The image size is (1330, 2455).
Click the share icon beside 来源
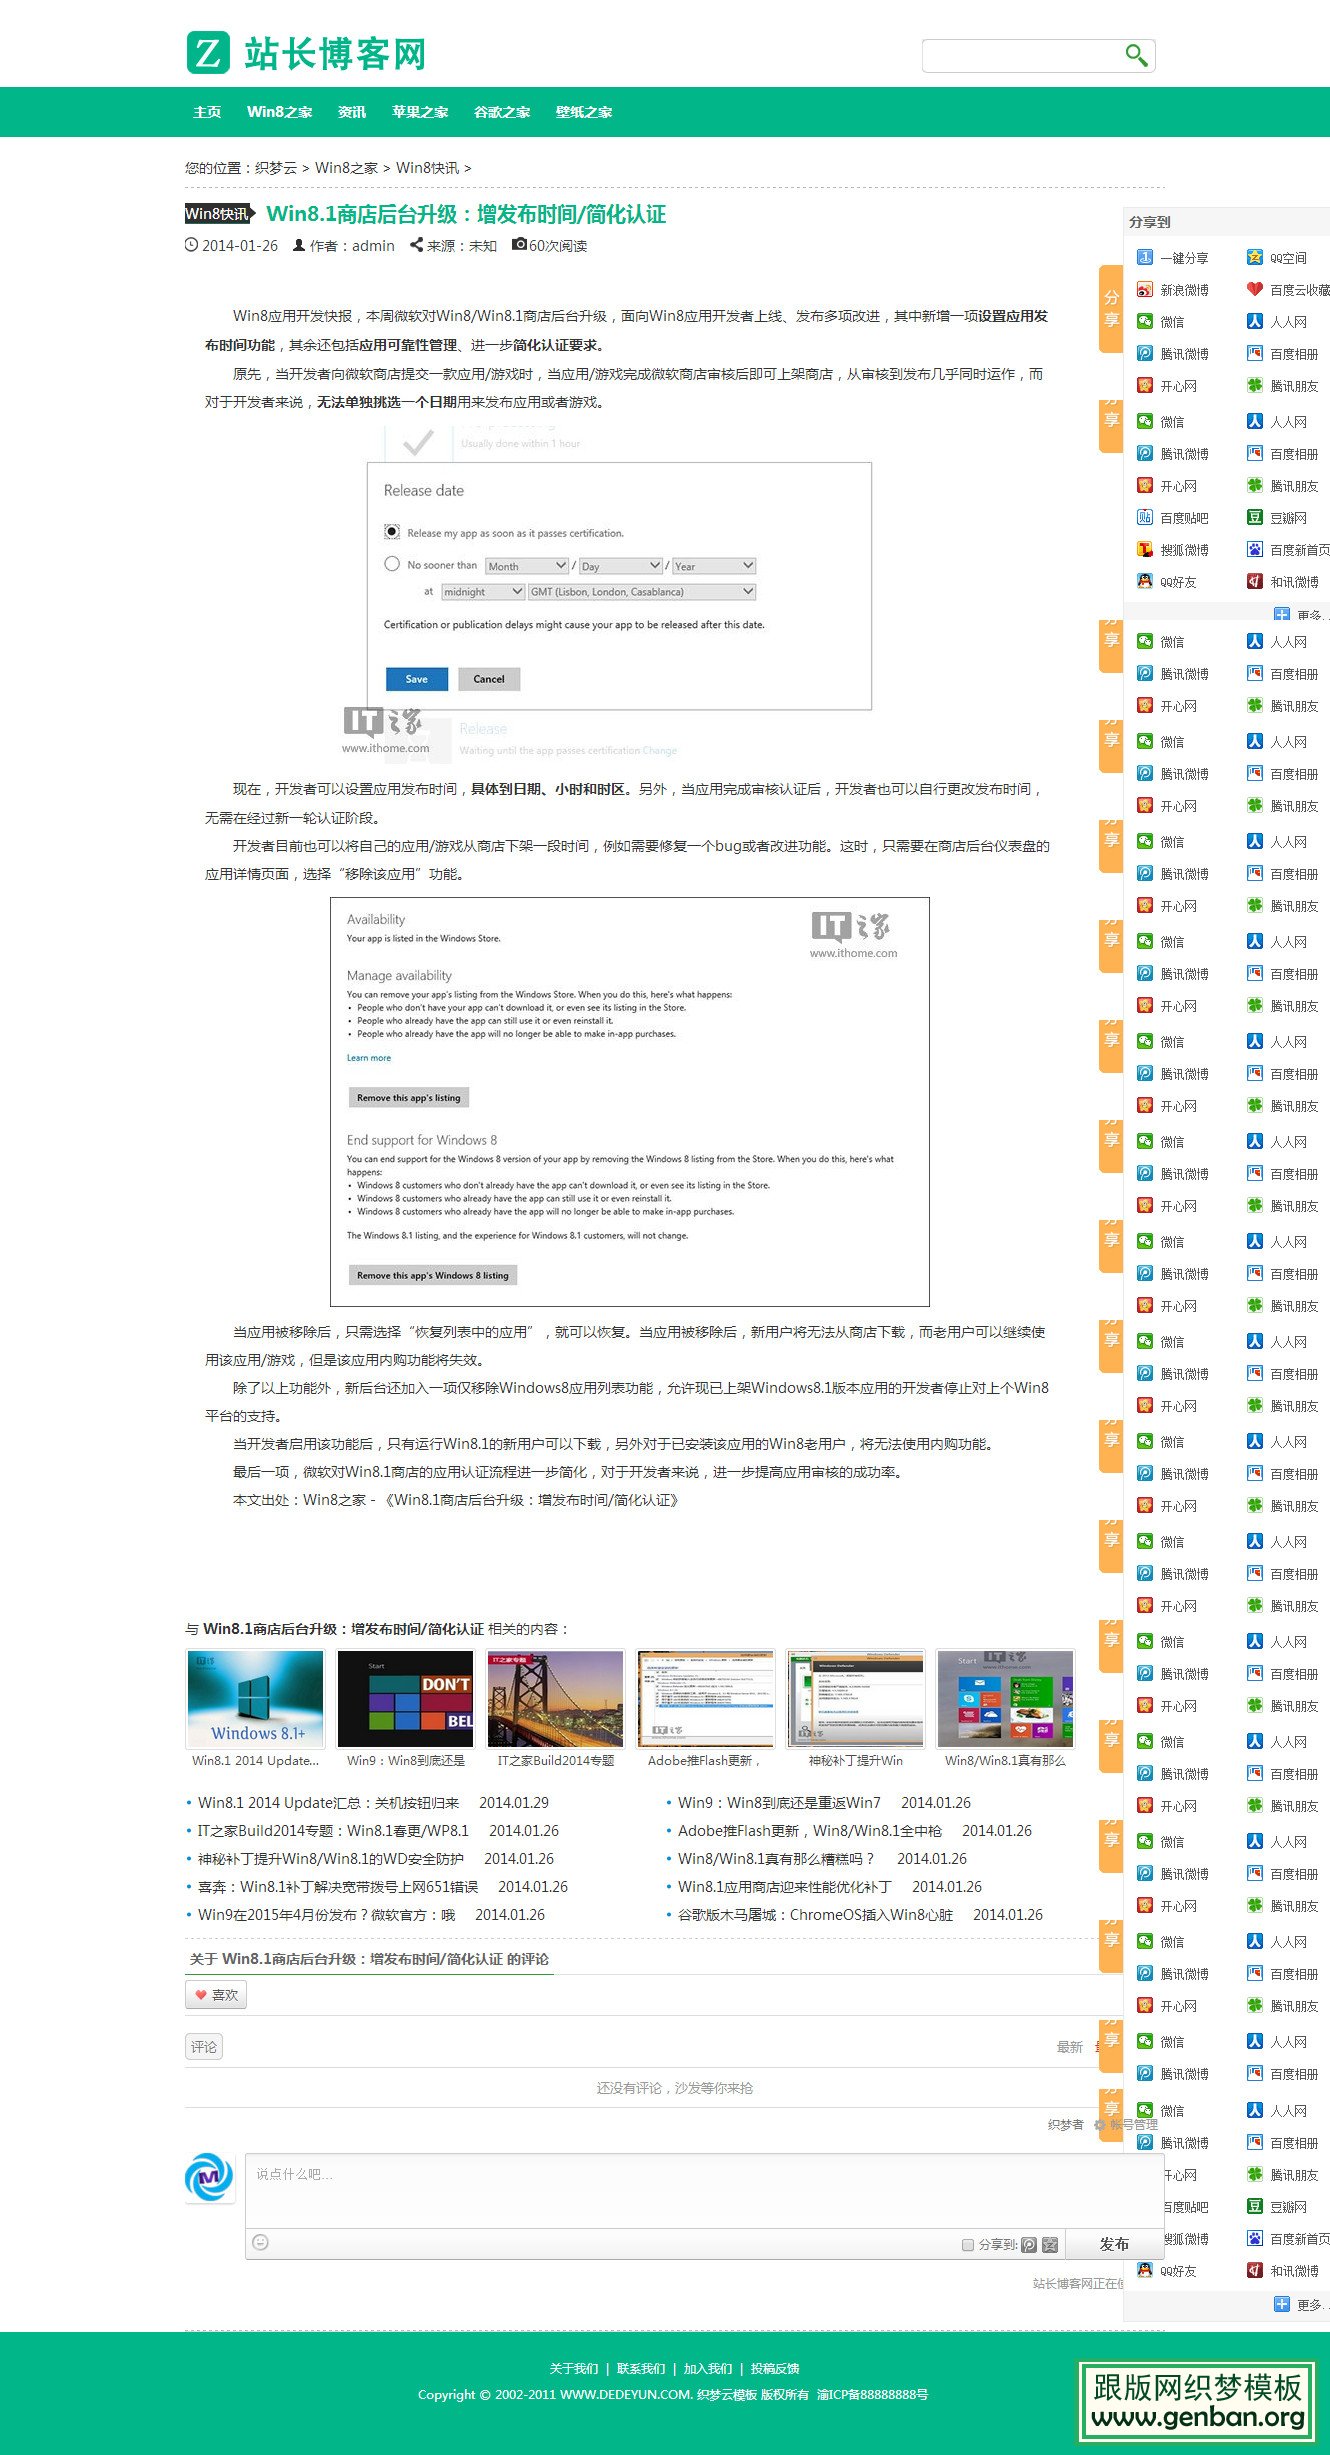click(x=416, y=245)
